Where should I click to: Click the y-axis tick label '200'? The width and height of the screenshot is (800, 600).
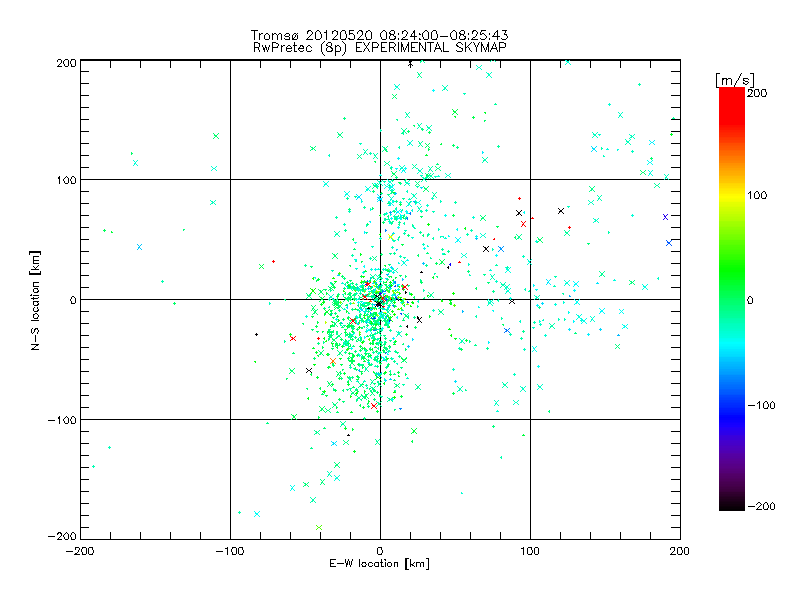66,63
